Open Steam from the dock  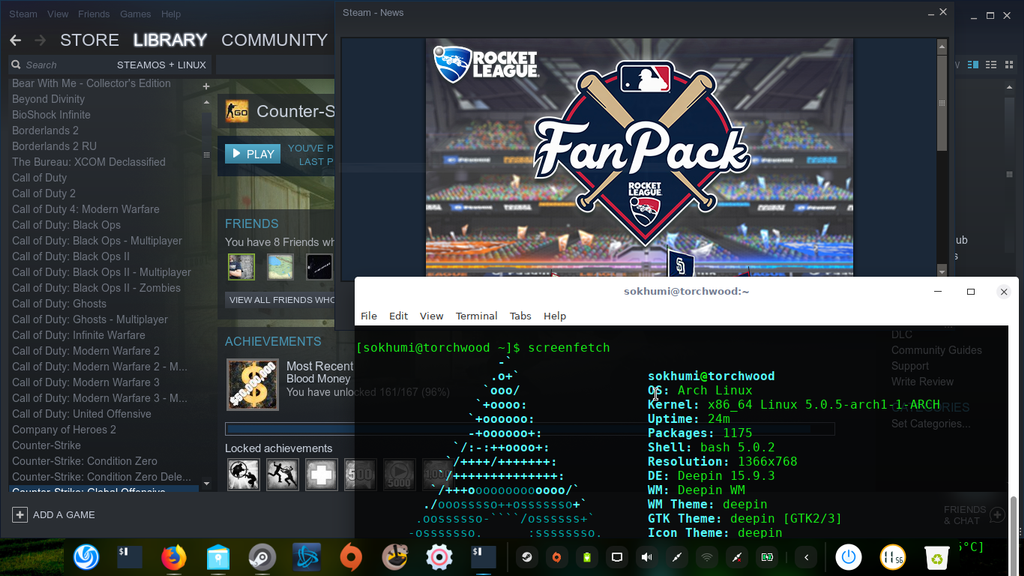263,557
